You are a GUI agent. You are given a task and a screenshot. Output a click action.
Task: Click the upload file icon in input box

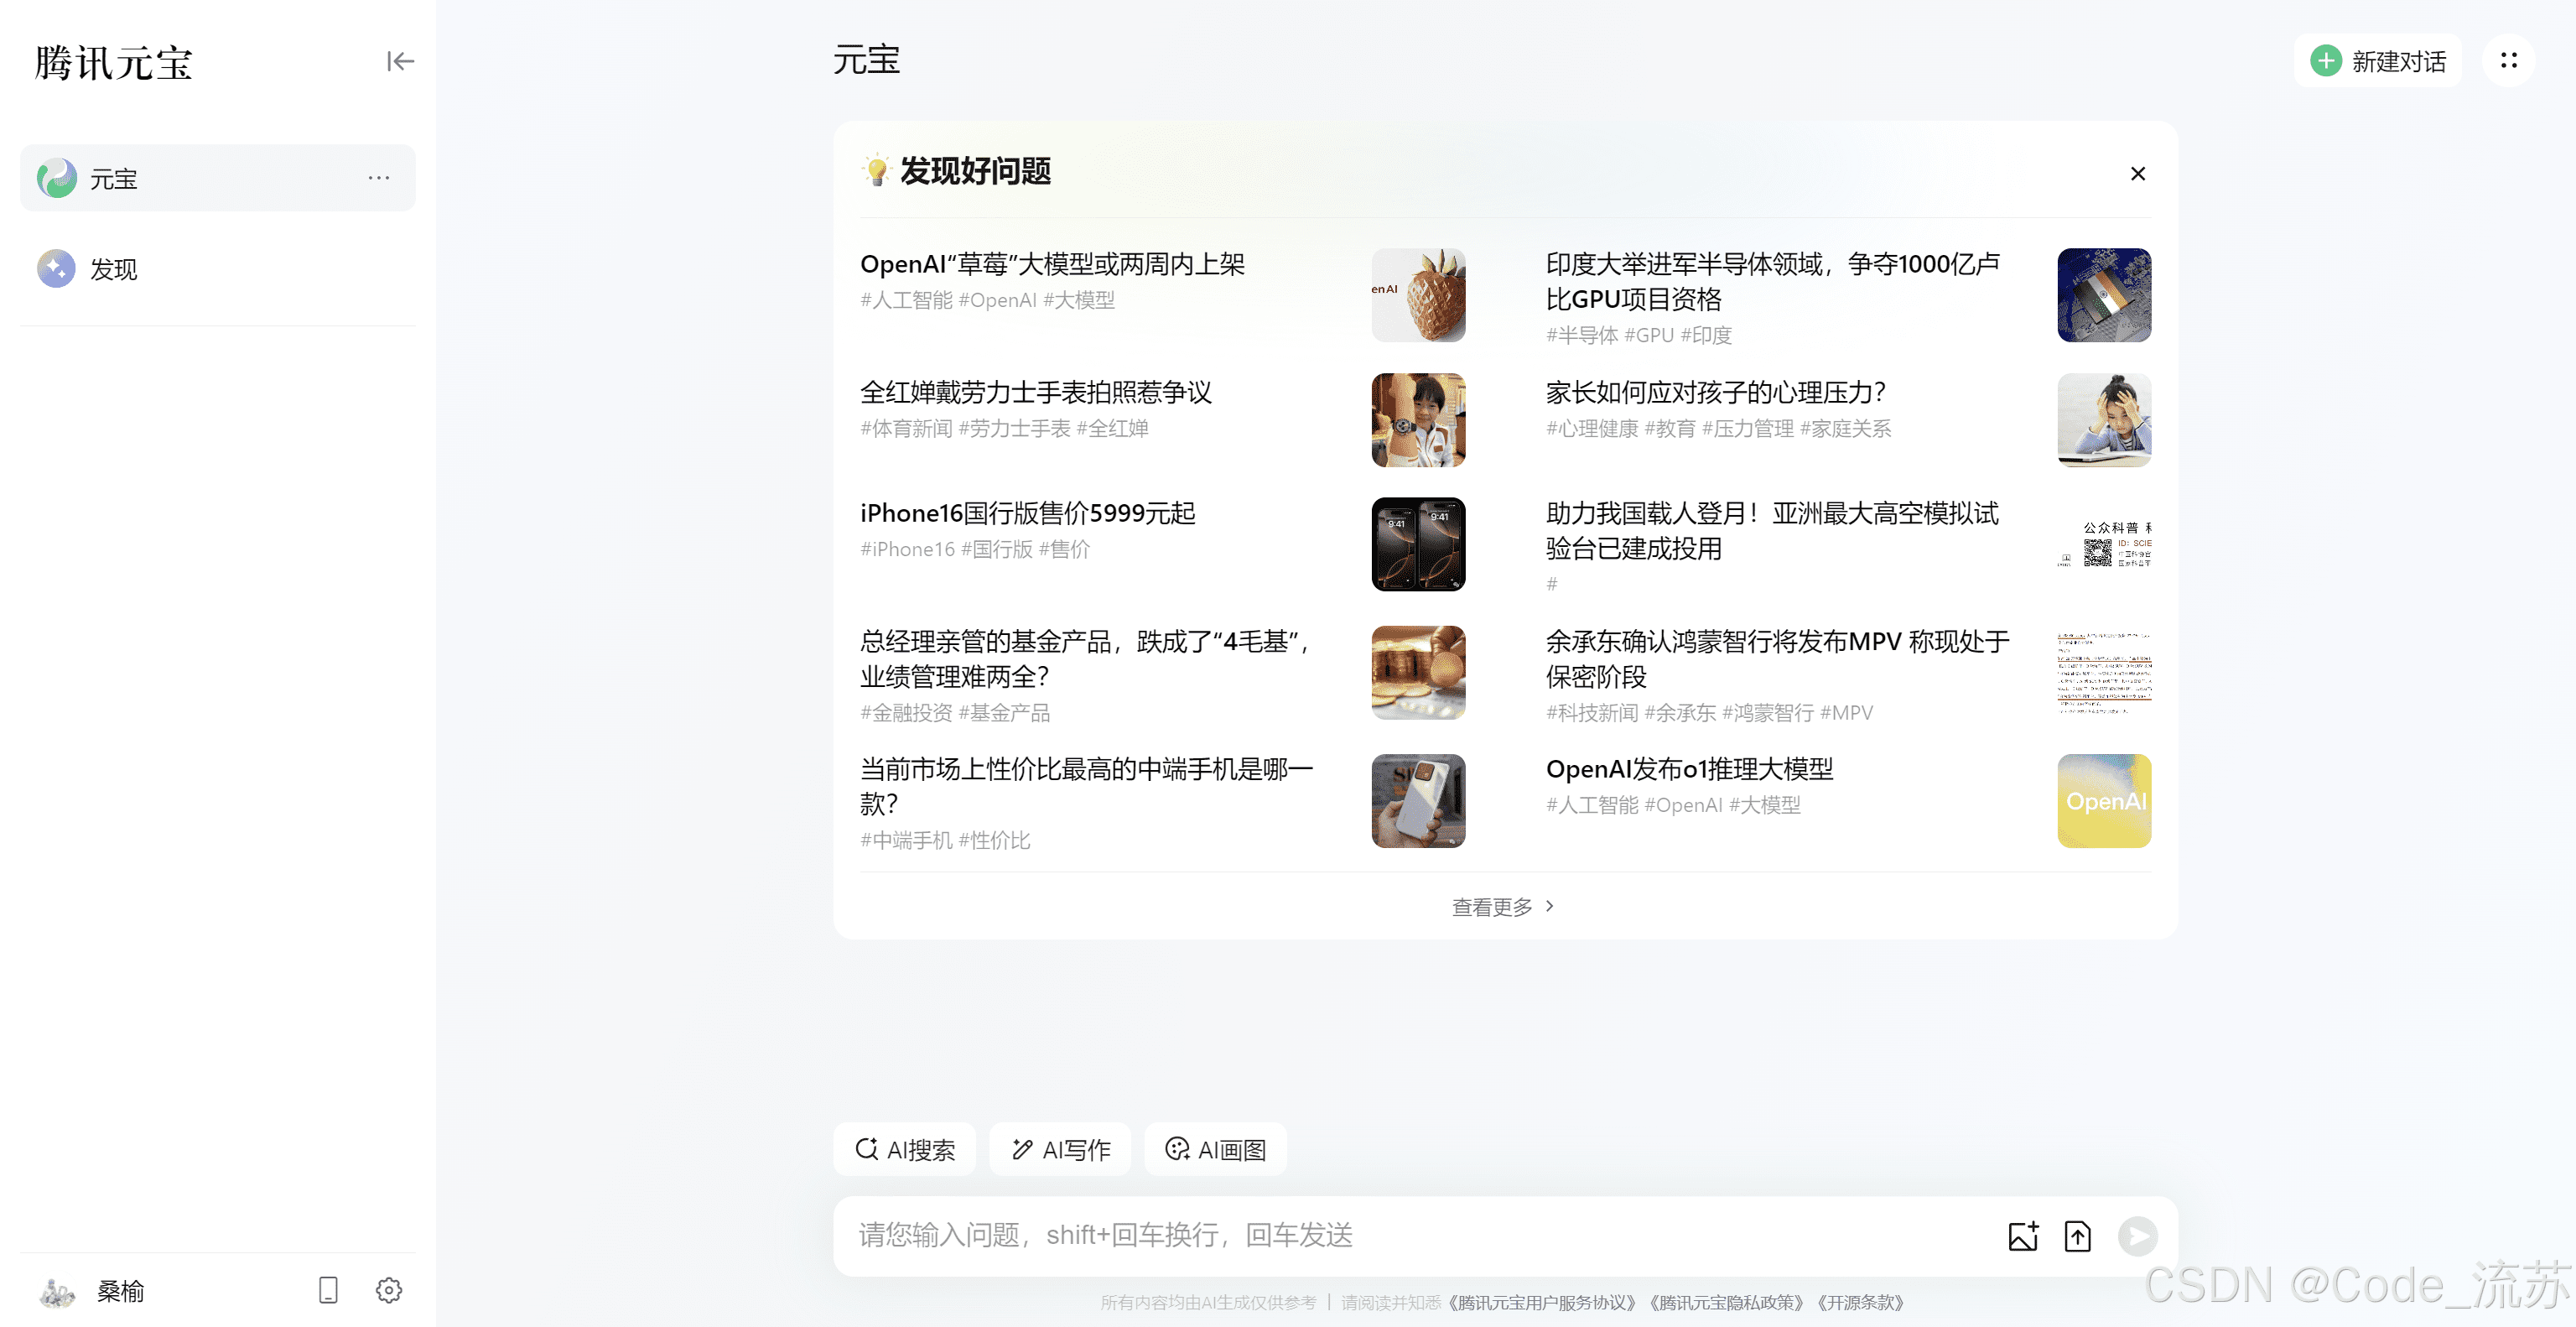2077,1236
